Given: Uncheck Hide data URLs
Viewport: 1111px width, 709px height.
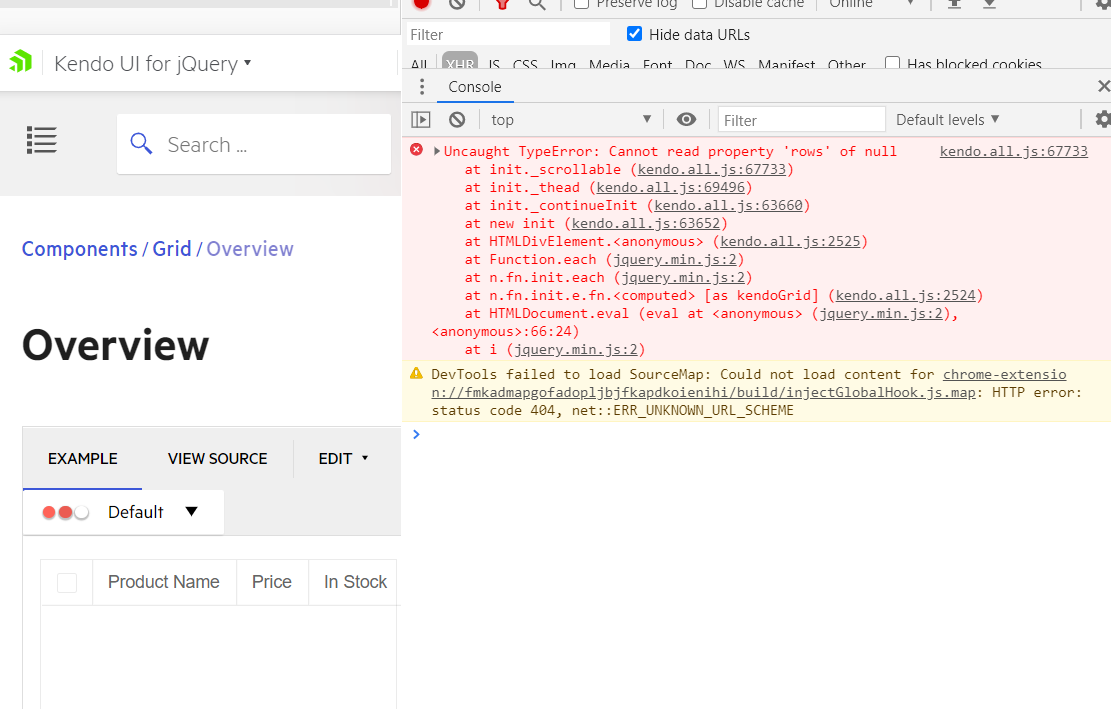Looking at the screenshot, I should 634,34.
